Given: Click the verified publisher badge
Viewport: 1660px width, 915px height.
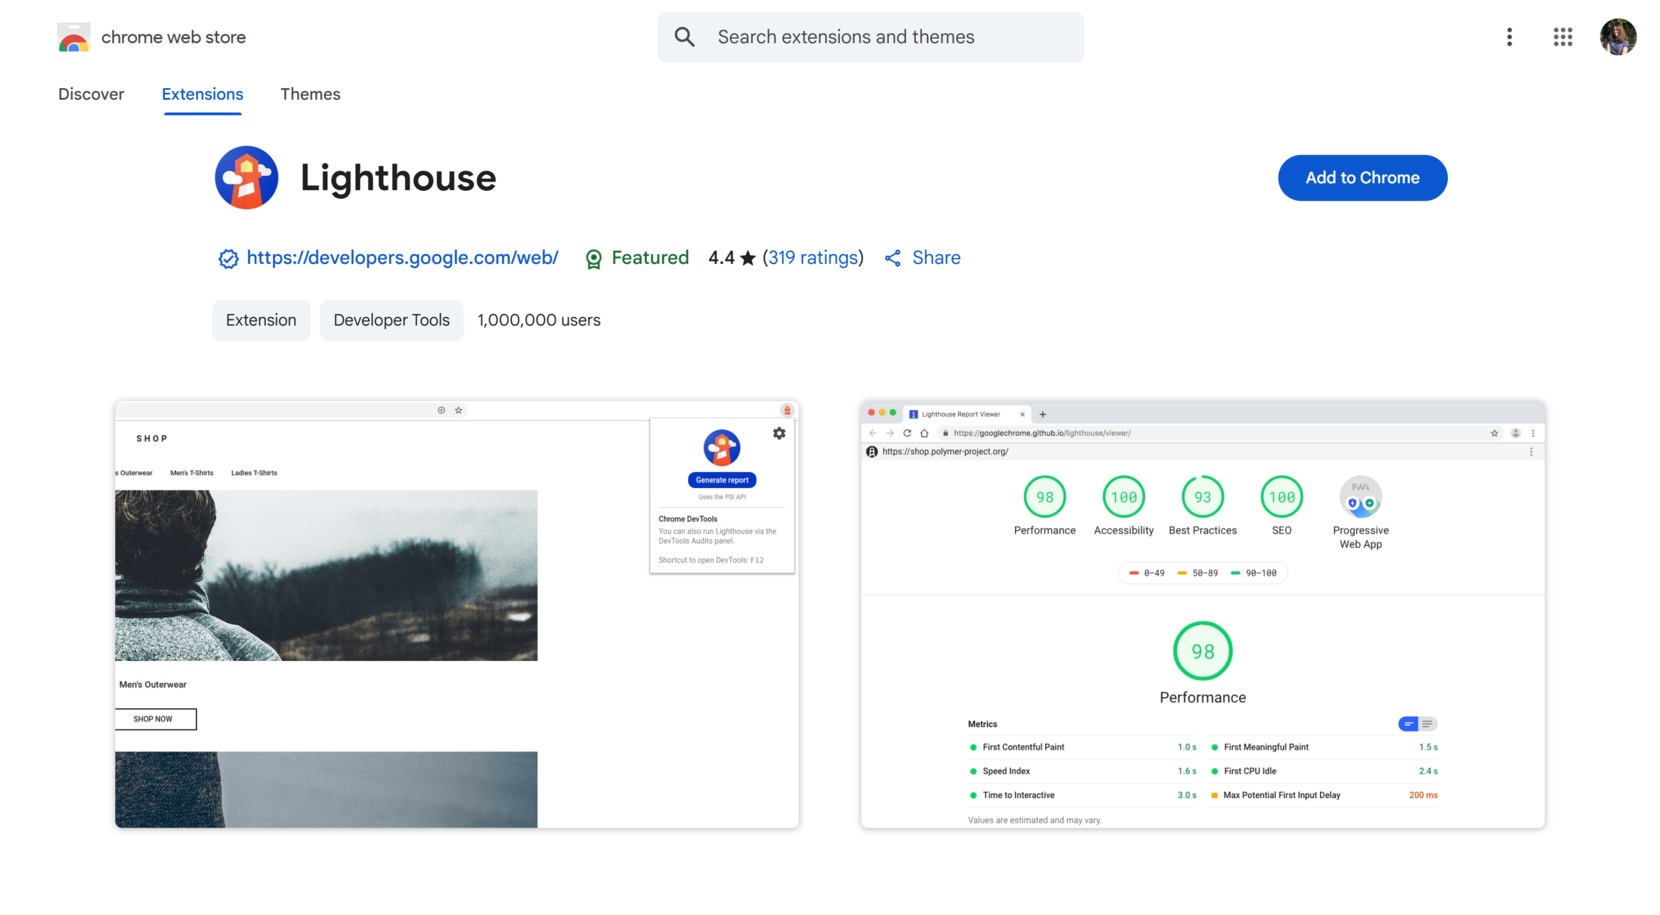Looking at the screenshot, I should (x=228, y=258).
